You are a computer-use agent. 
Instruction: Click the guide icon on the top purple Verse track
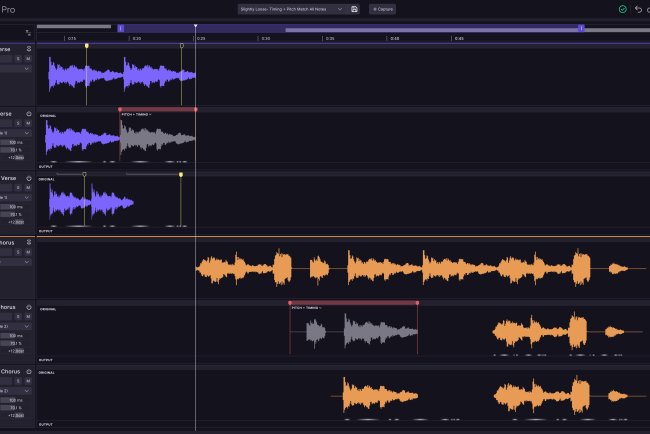point(29,49)
